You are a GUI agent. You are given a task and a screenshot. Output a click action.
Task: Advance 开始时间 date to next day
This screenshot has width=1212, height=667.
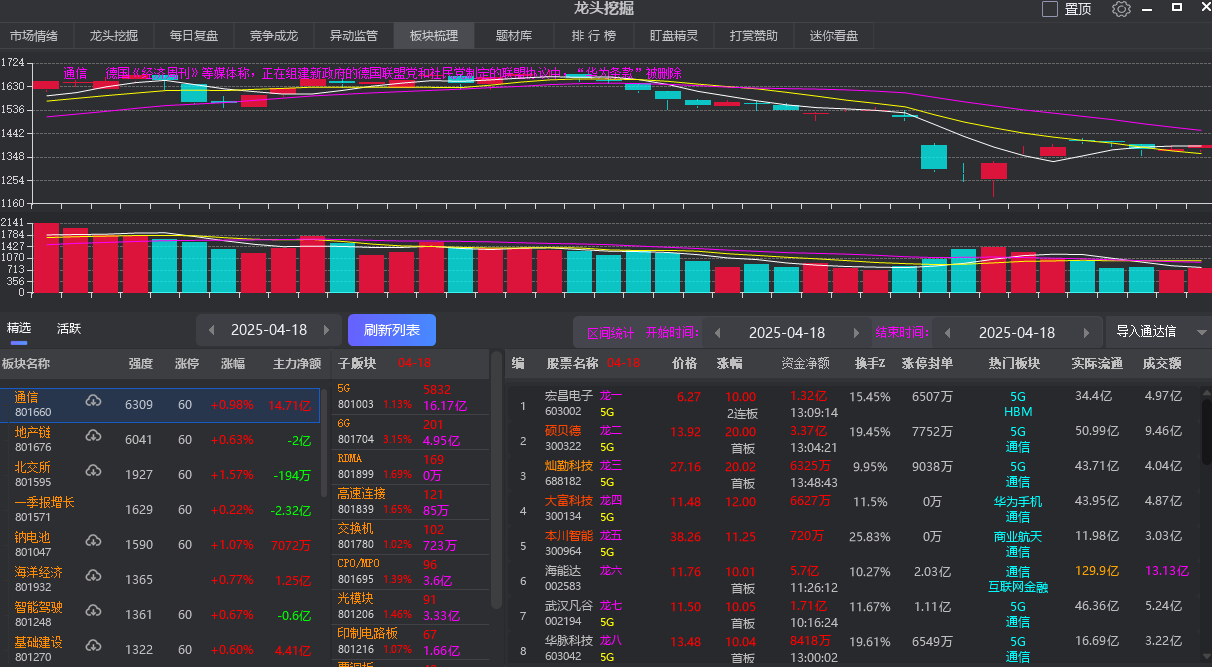856,333
